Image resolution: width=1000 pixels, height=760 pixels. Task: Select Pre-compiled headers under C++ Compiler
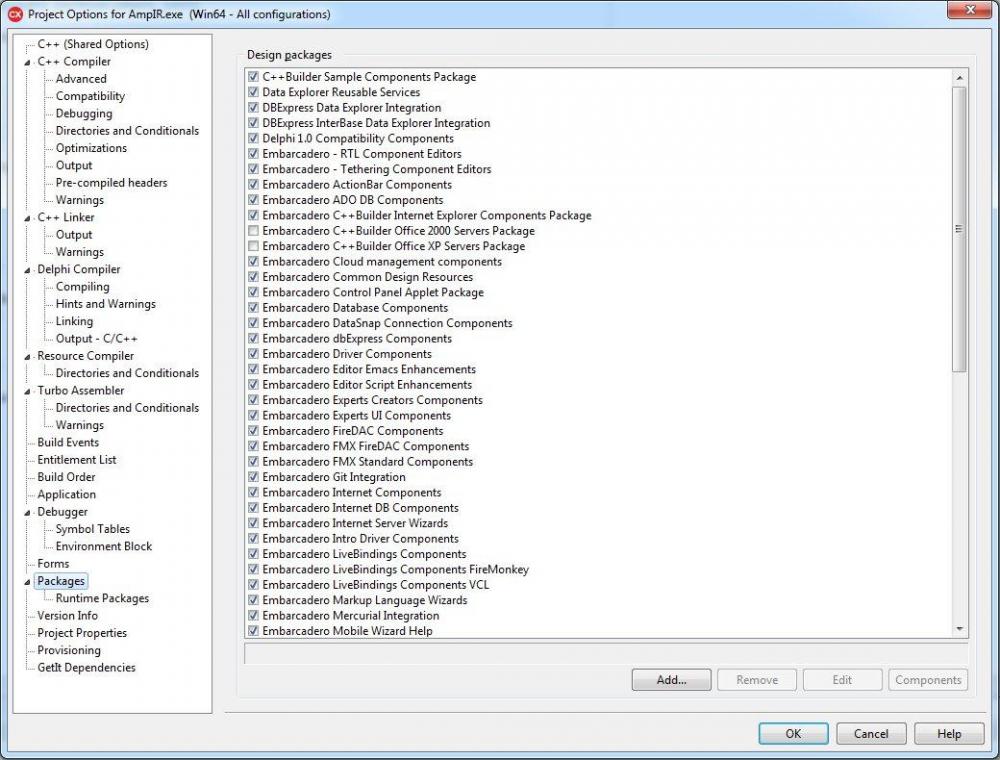pyautogui.click(x=112, y=182)
